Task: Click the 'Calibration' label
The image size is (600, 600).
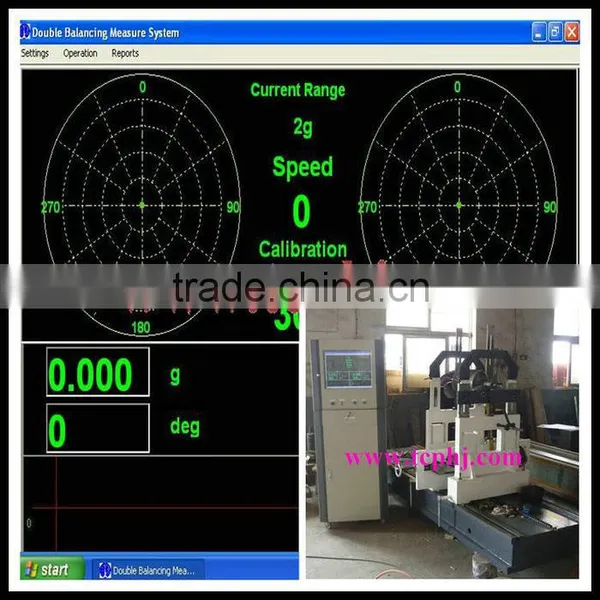Action: coord(303,249)
